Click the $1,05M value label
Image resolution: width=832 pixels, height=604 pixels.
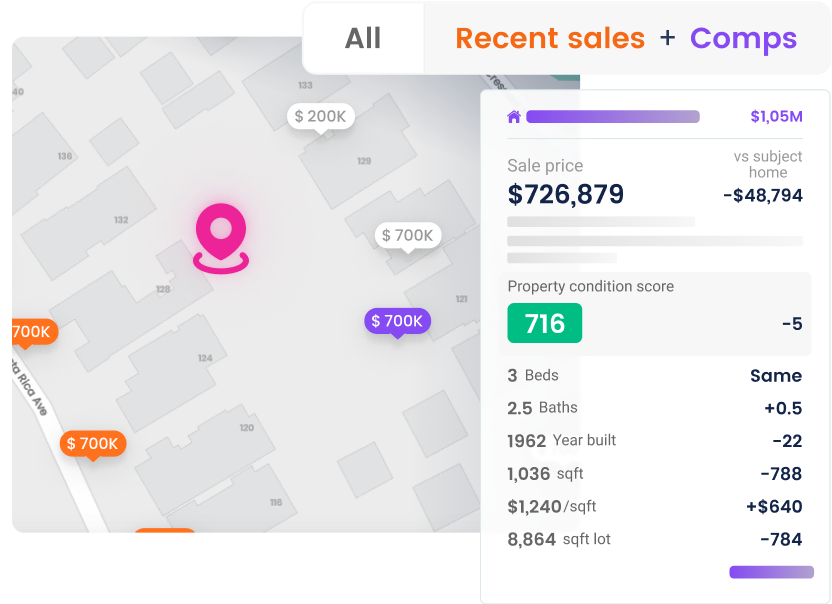pos(776,117)
